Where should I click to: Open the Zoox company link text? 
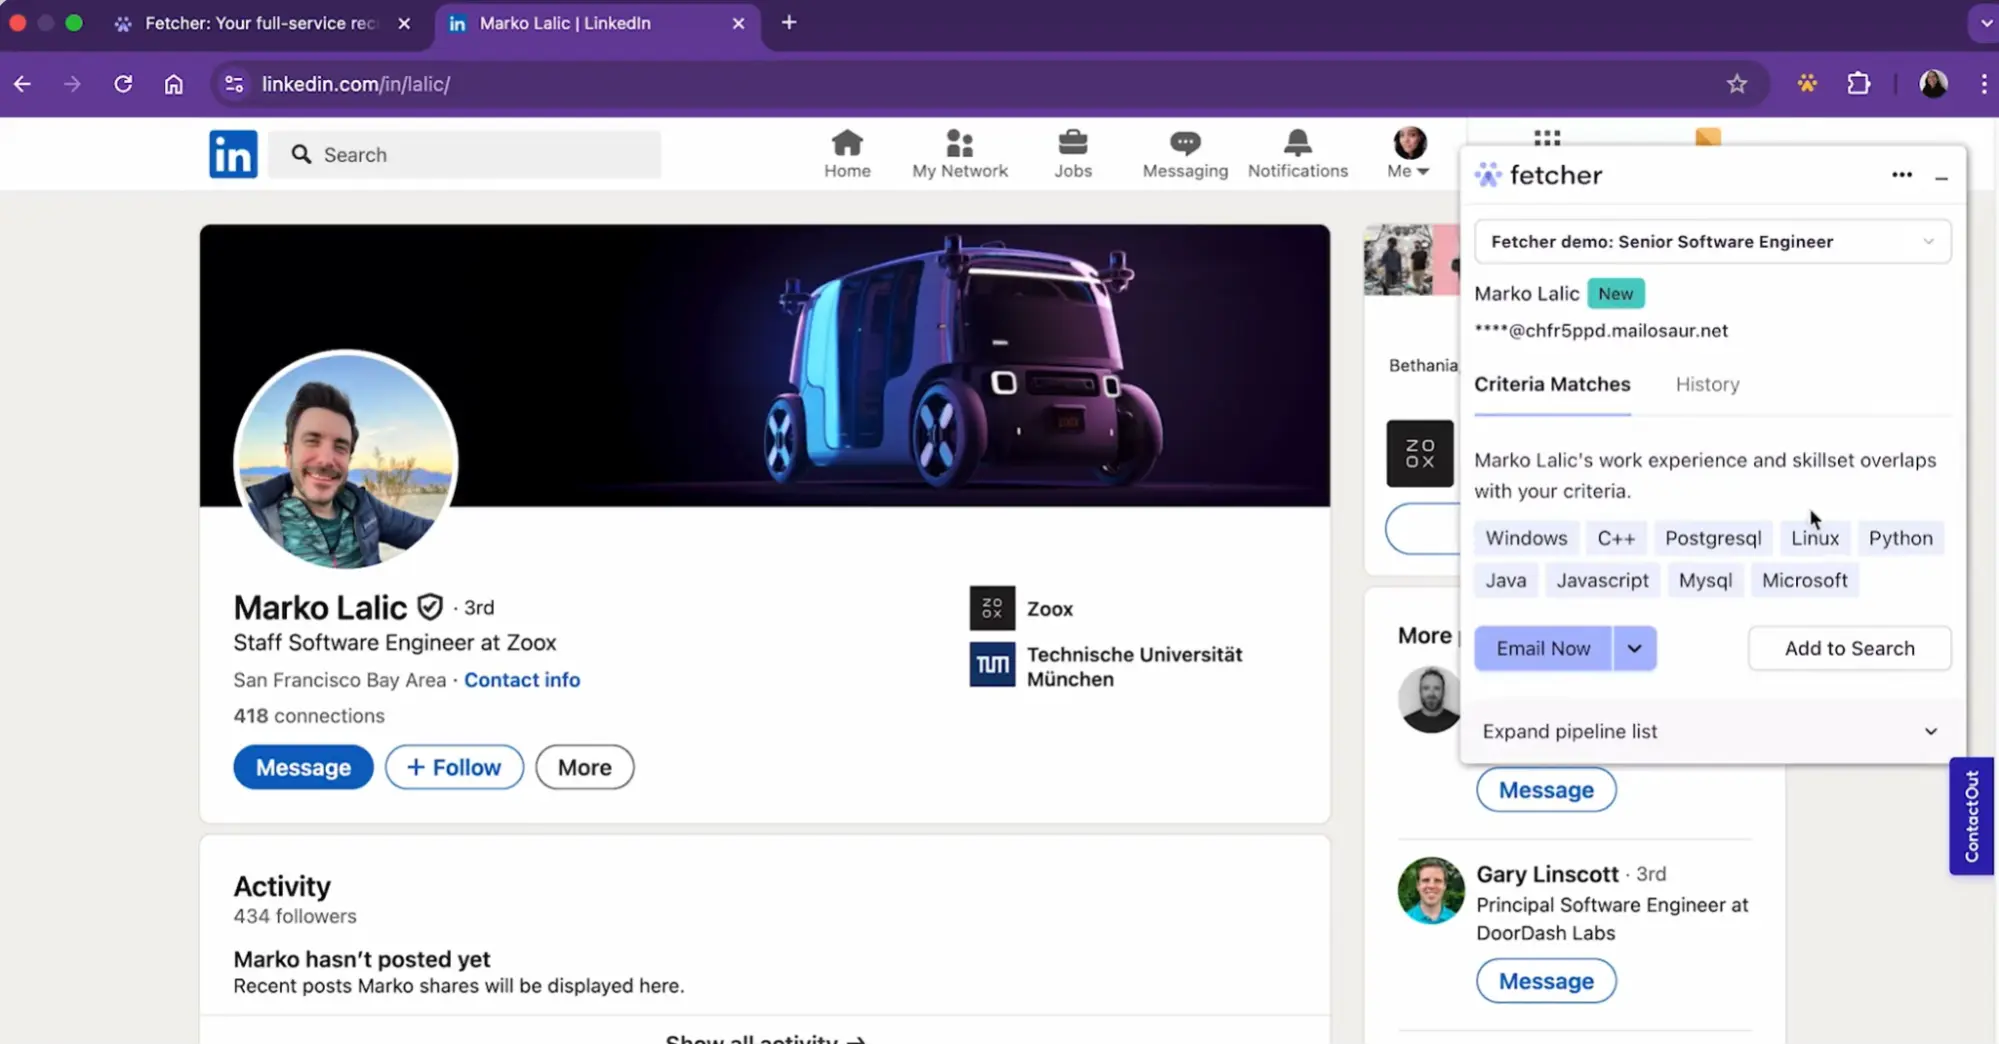(x=1050, y=608)
